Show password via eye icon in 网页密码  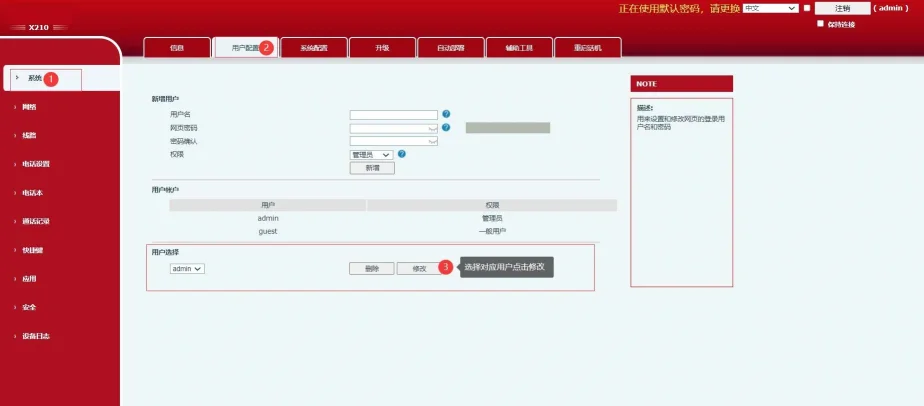coord(432,128)
